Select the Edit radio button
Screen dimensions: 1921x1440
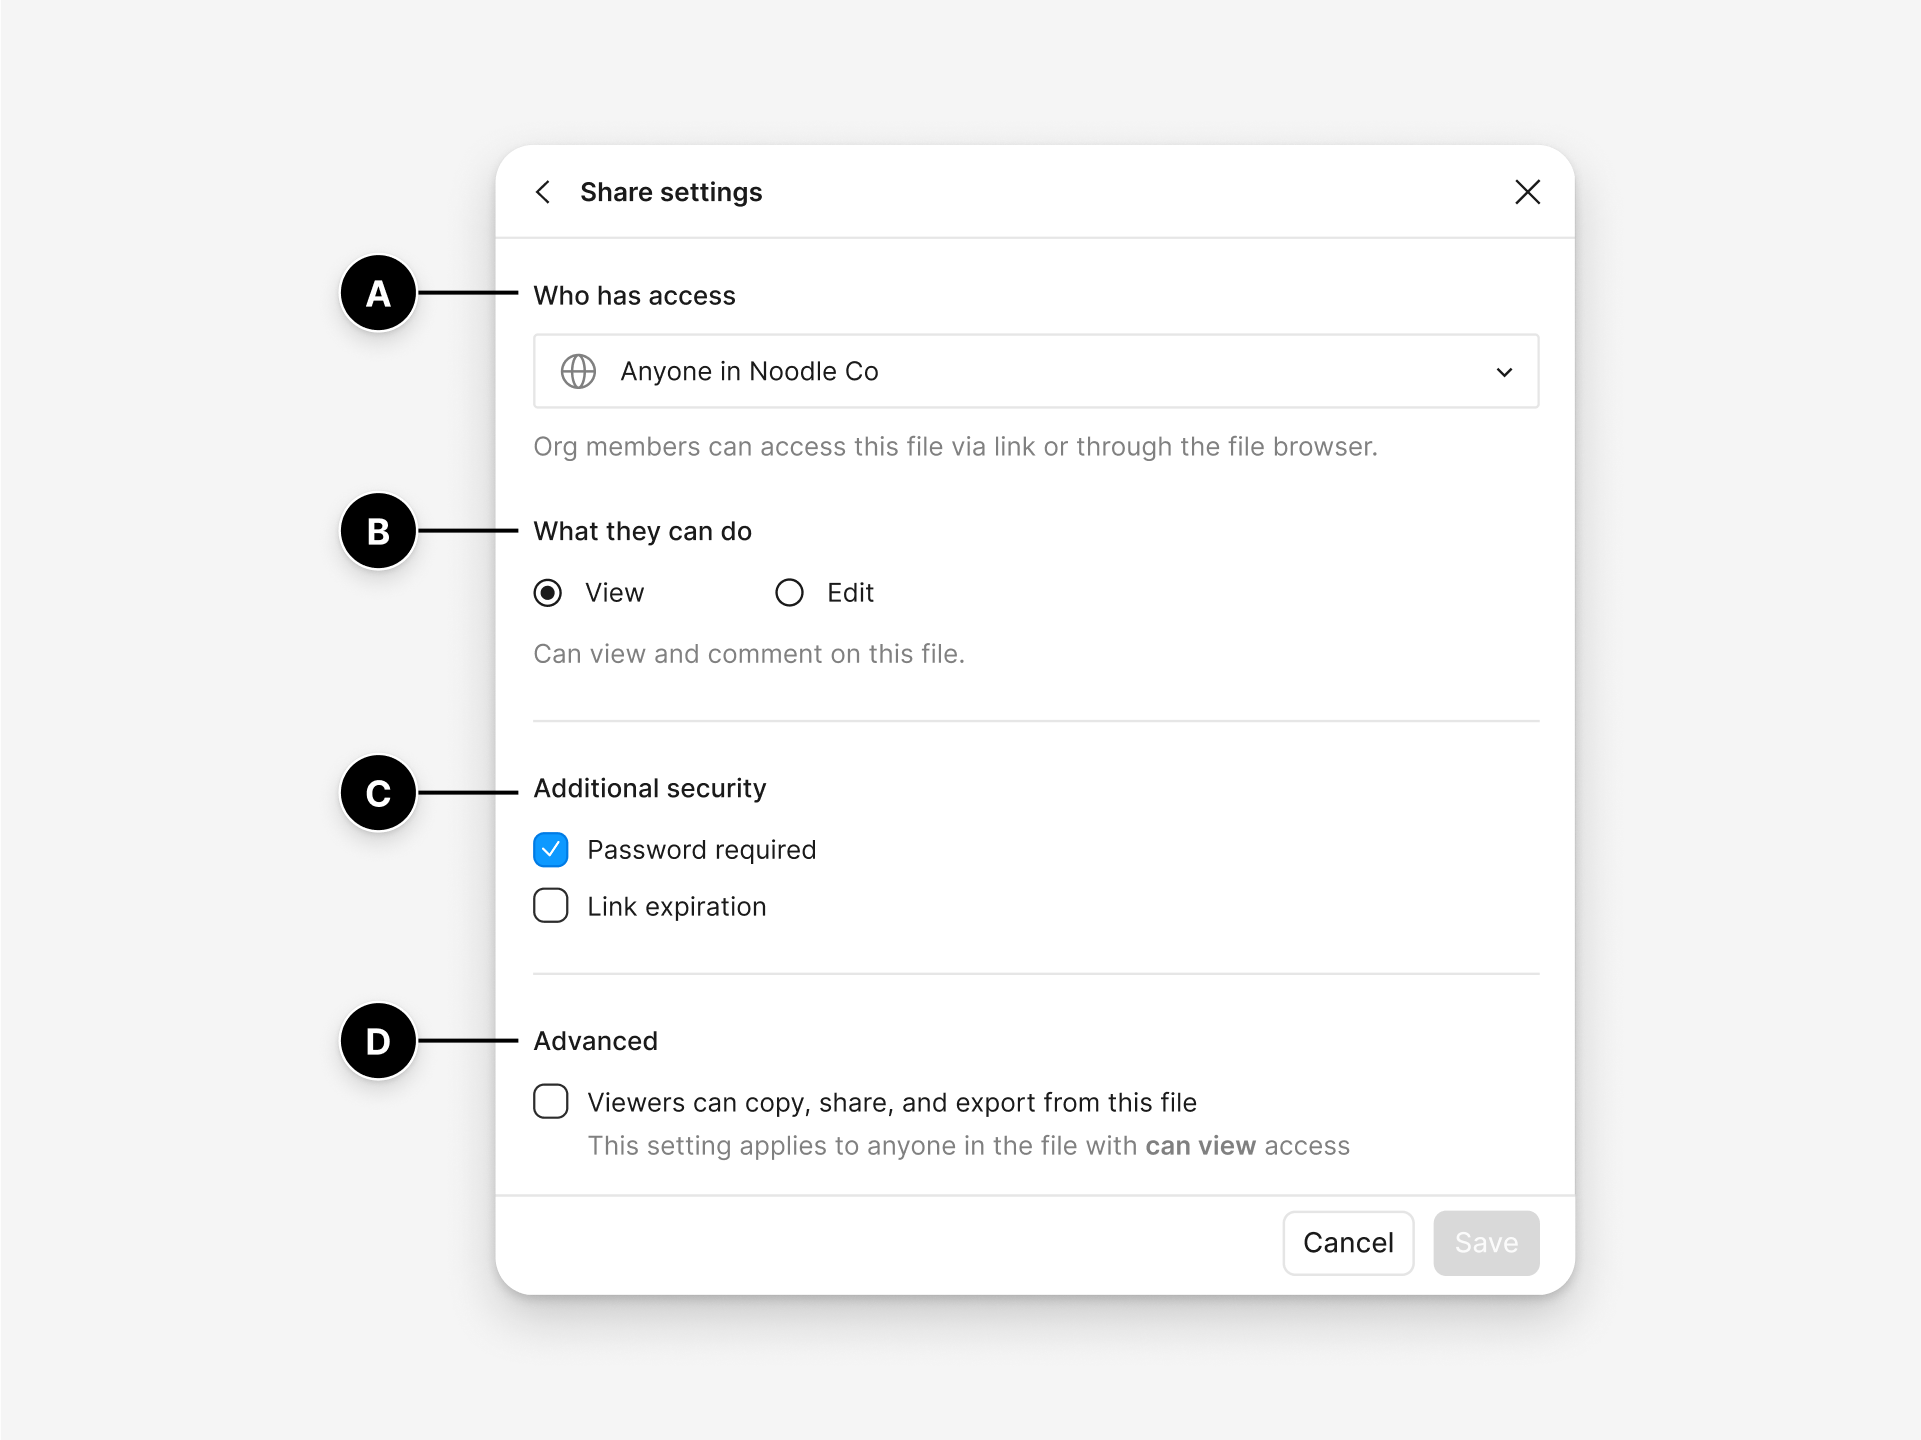pyautogui.click(x=789, y=593)
